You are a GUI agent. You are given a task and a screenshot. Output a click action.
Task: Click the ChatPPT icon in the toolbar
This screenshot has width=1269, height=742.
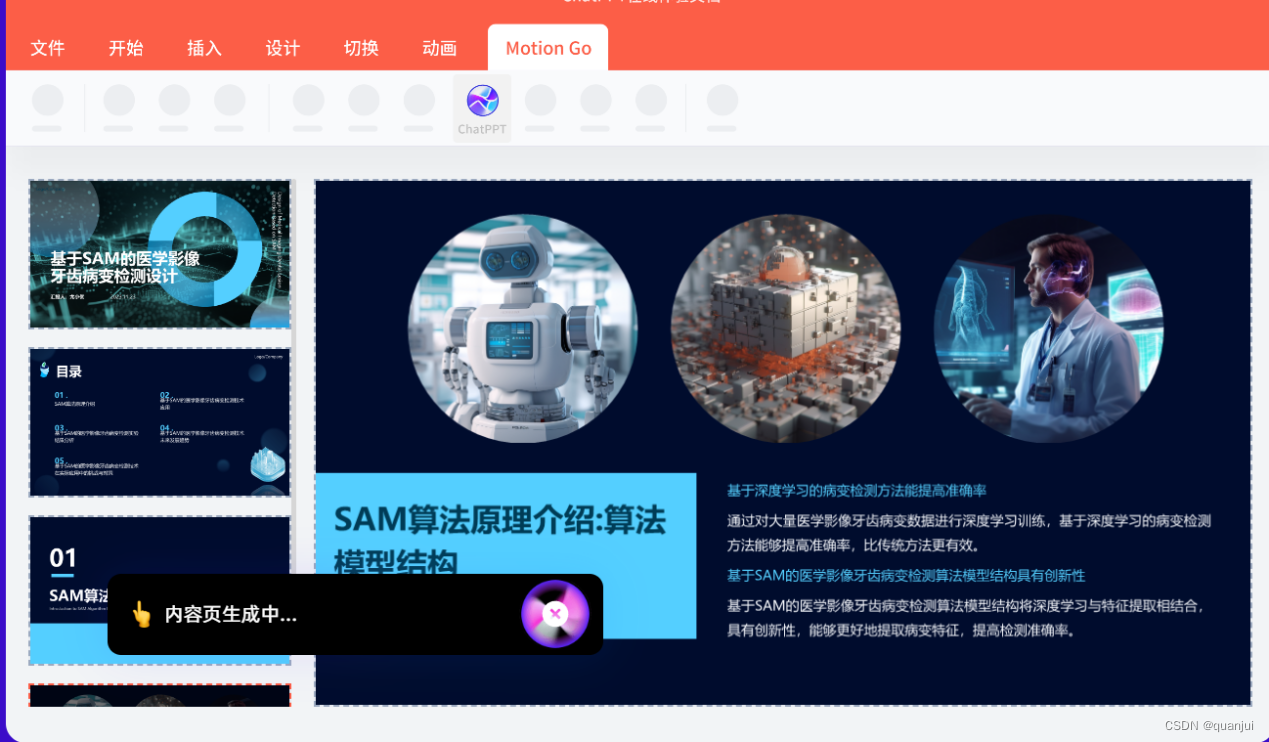click(482, 108)
